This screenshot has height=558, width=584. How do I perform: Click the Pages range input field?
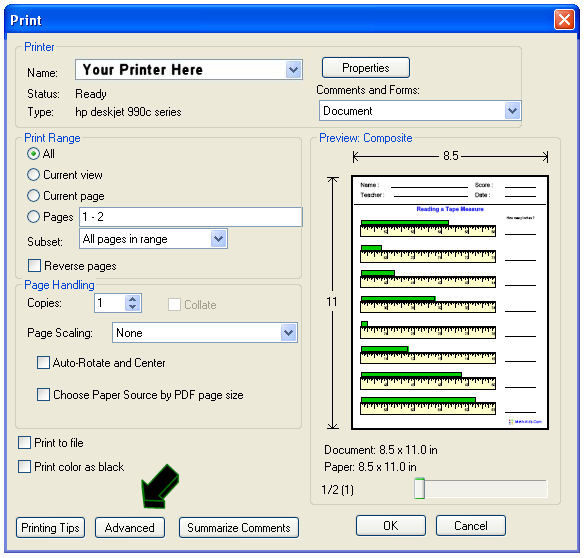[190, 217]
